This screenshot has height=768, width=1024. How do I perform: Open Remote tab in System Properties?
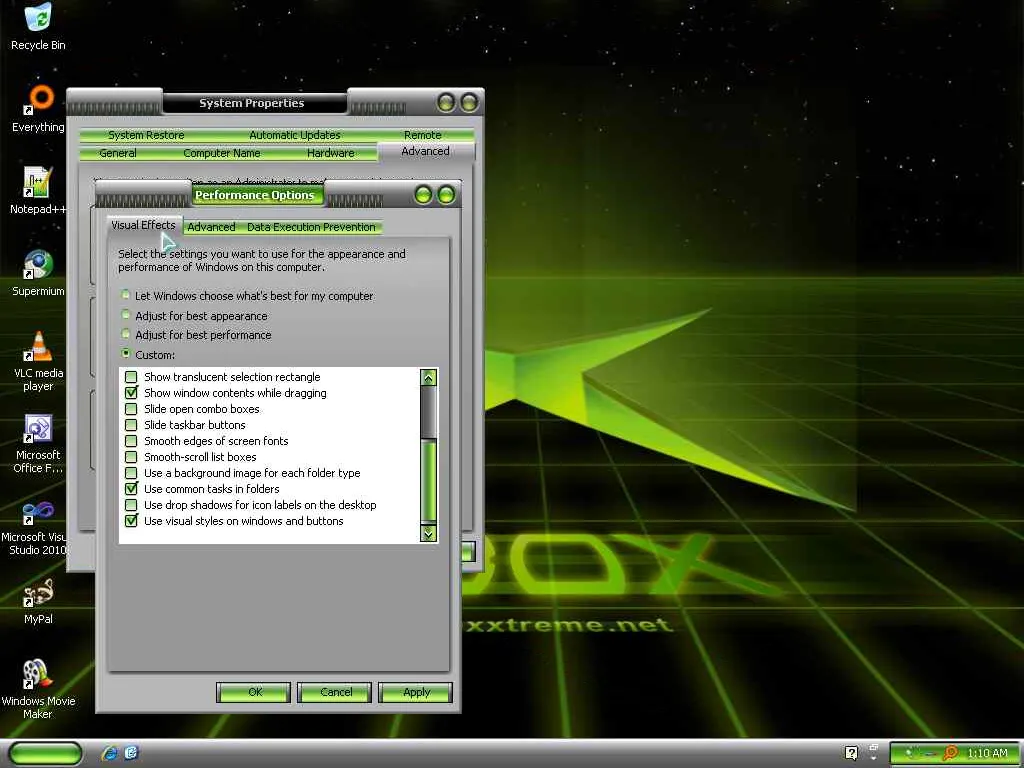[423, 135]
